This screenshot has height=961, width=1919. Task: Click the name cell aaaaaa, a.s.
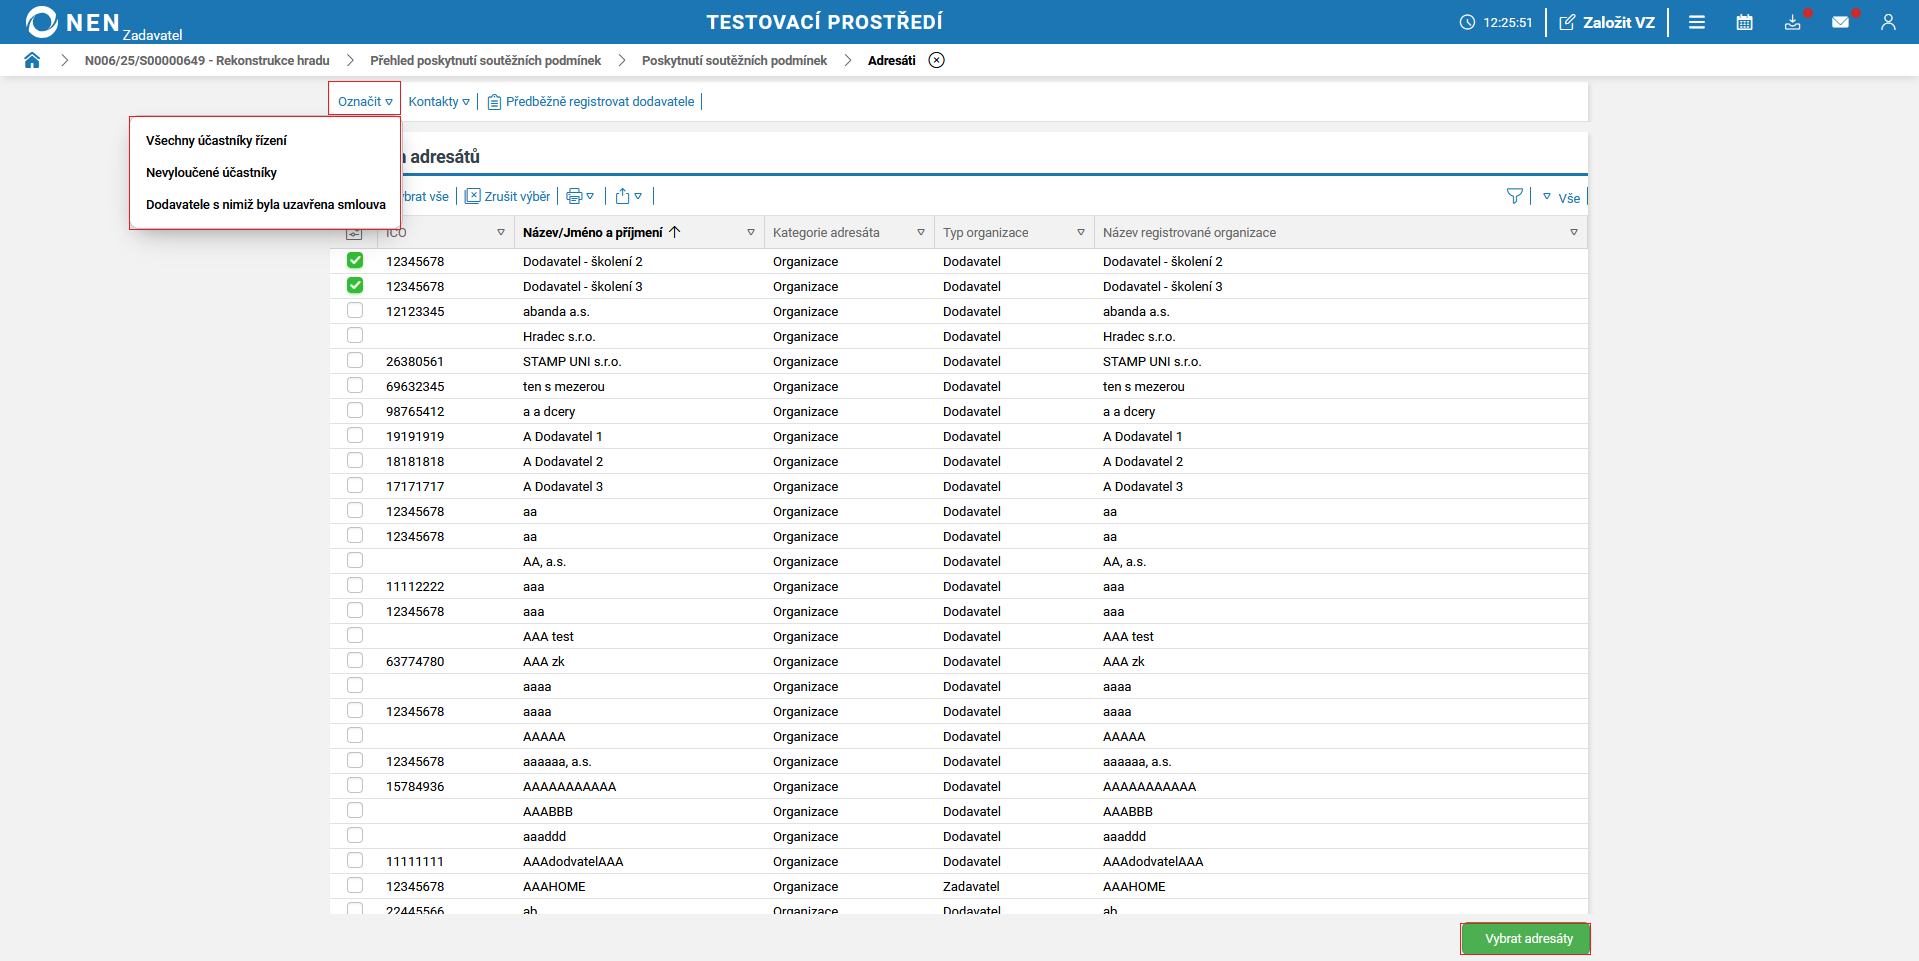click(557, 761)
